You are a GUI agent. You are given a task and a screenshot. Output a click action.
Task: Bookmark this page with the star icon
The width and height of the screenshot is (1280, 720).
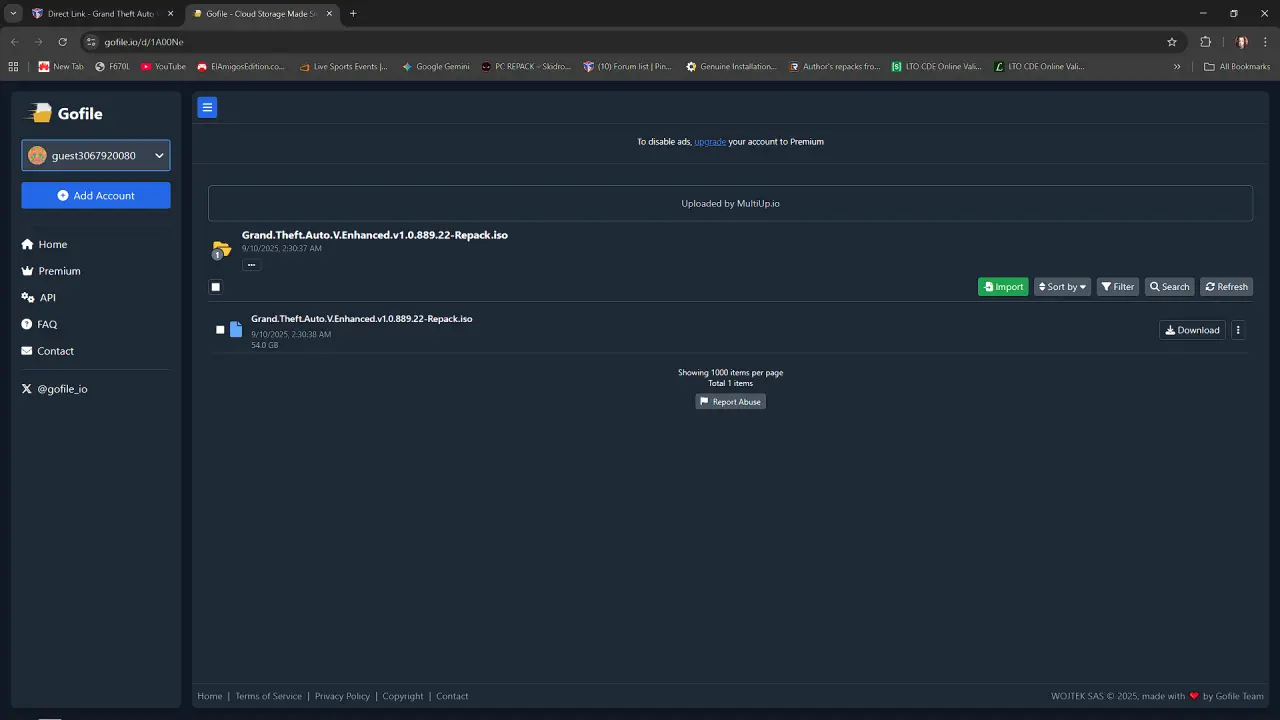1172,42
